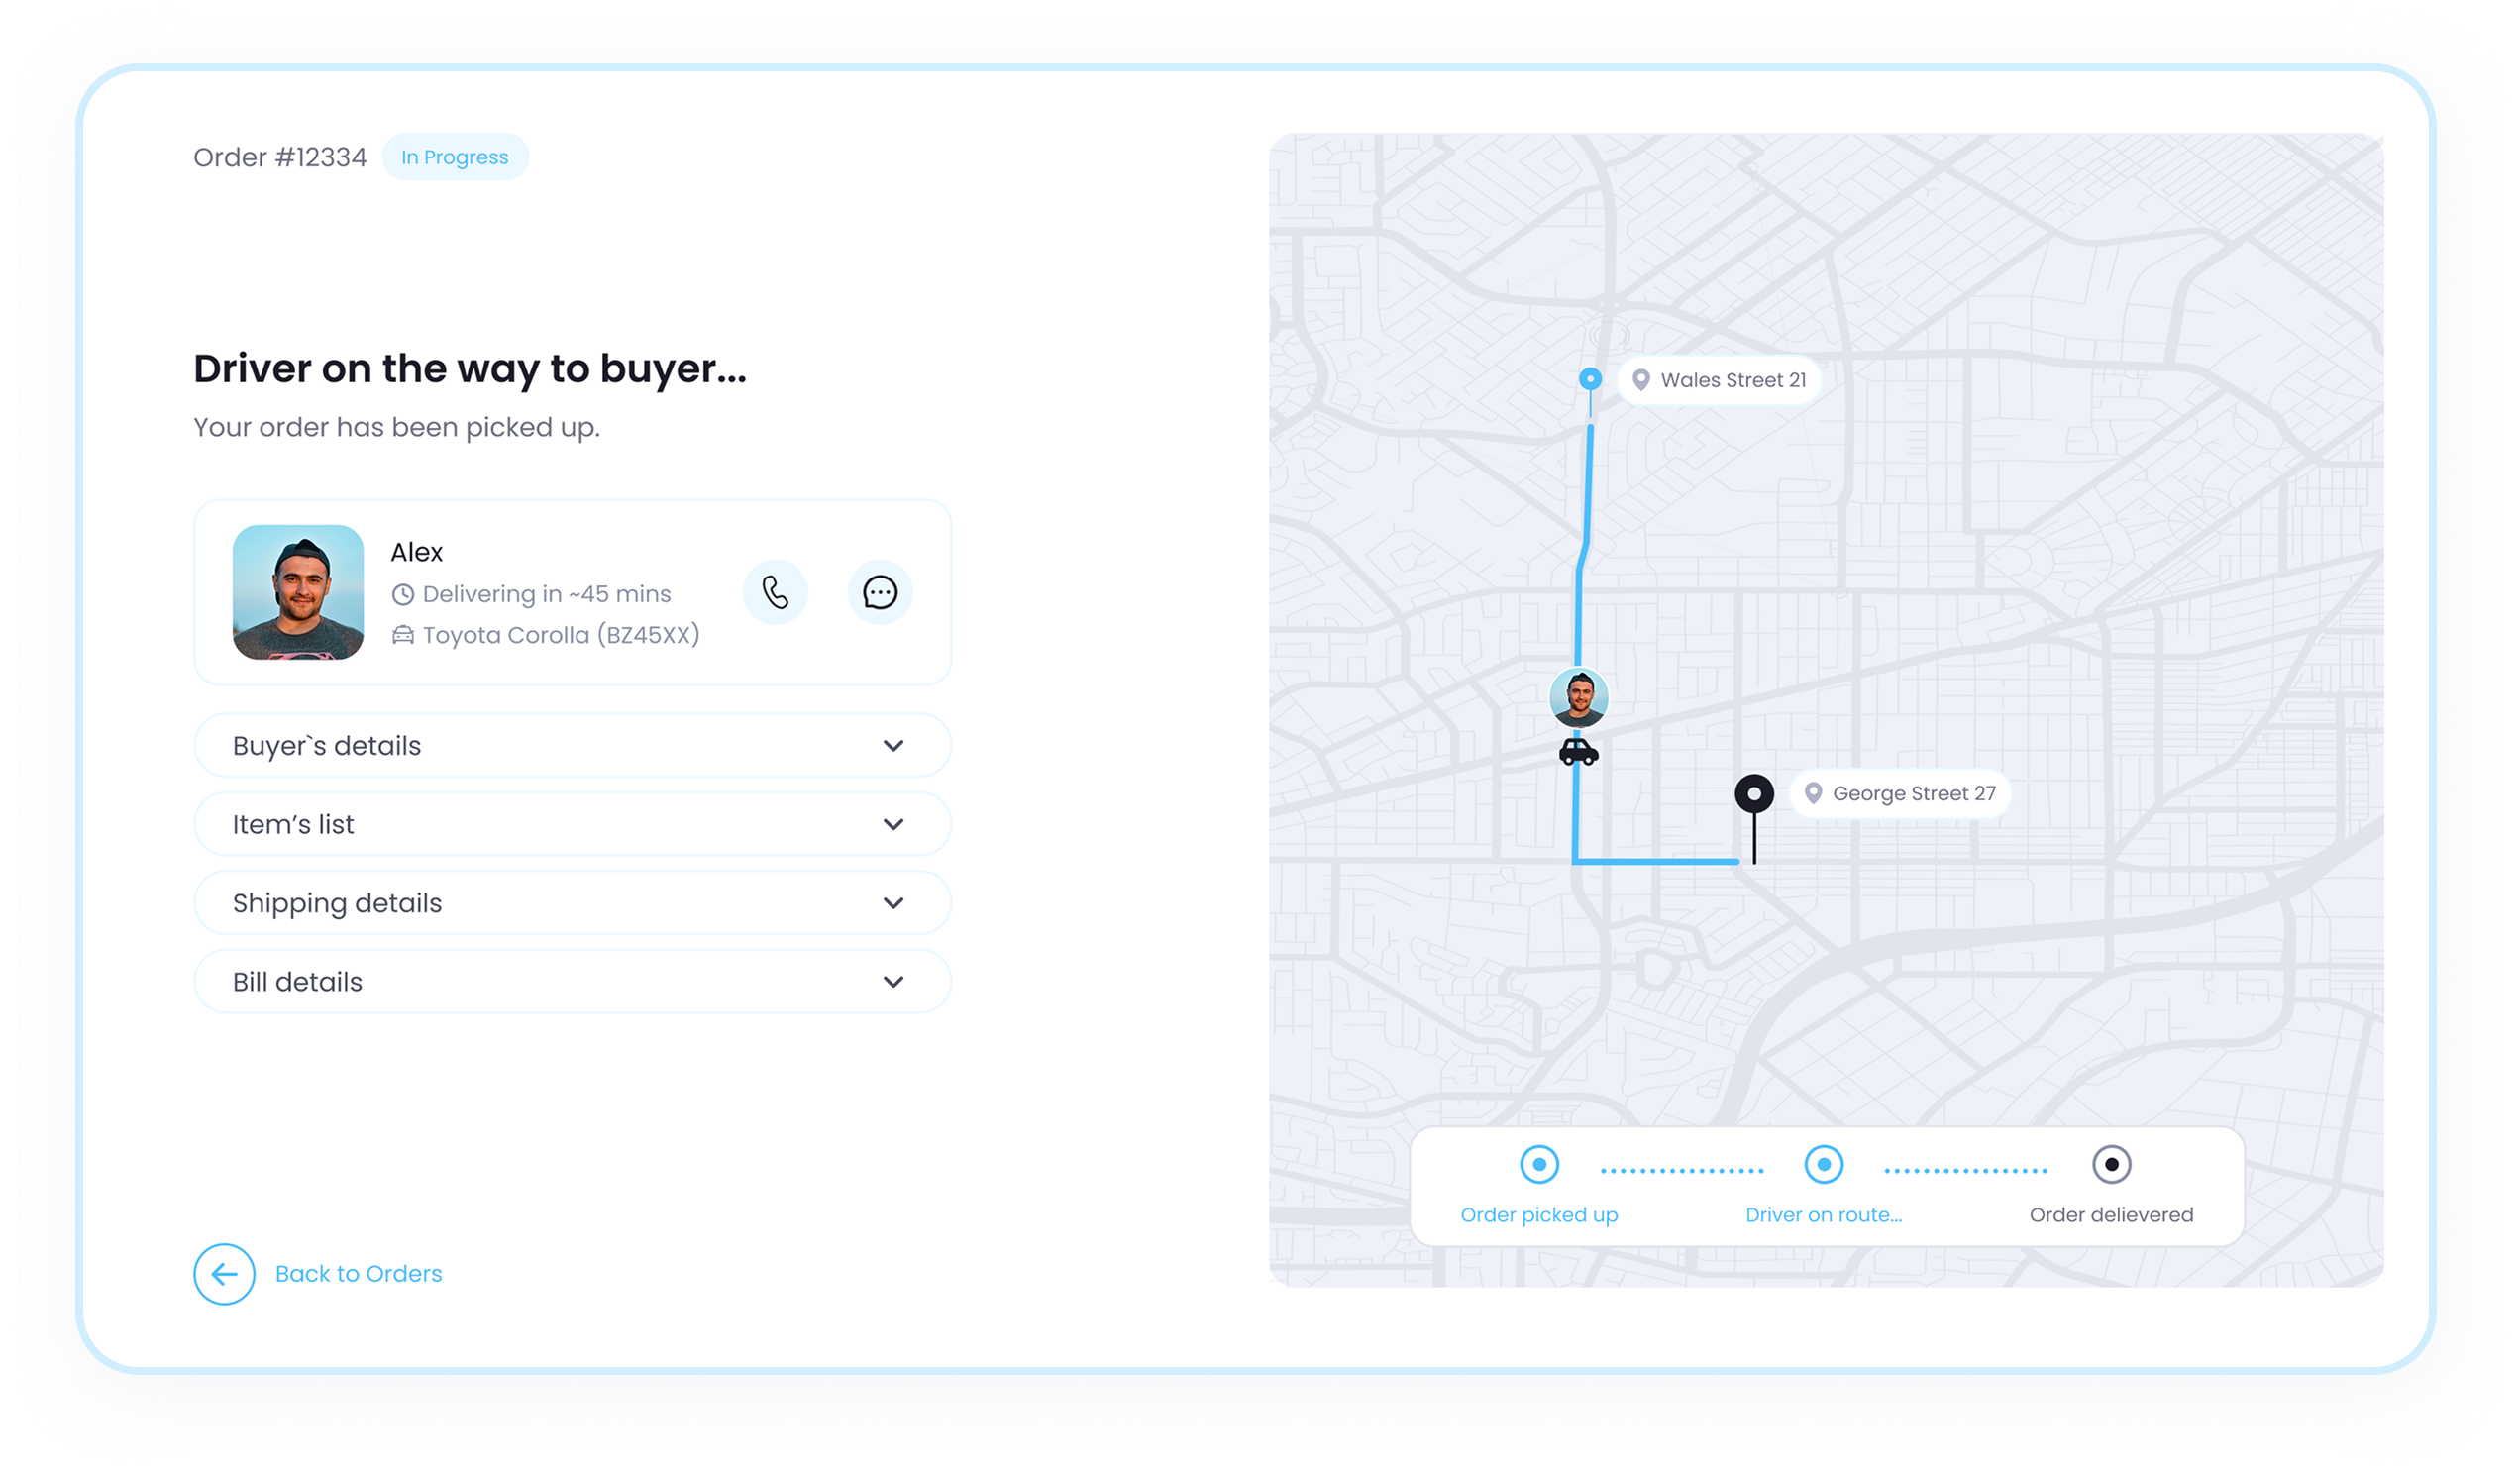Viewport: 2520px width, 1470px height.
Task: Click the Wales Street 21 address label
Action: pyautogui.click(x=1733, y=380)
